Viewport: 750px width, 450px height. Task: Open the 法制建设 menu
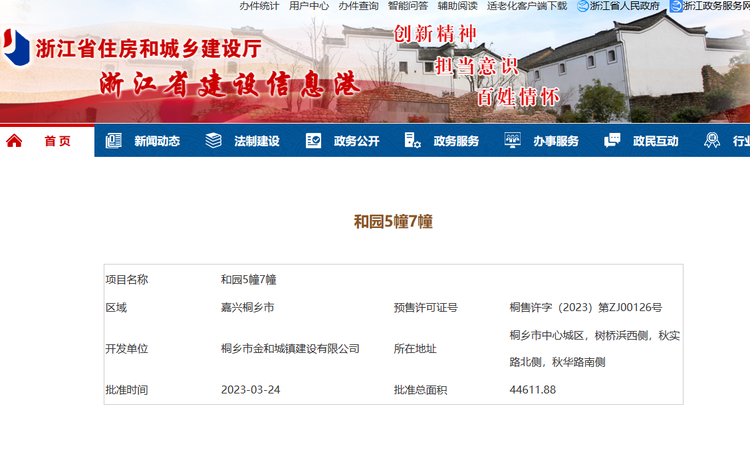pos(257,141)
